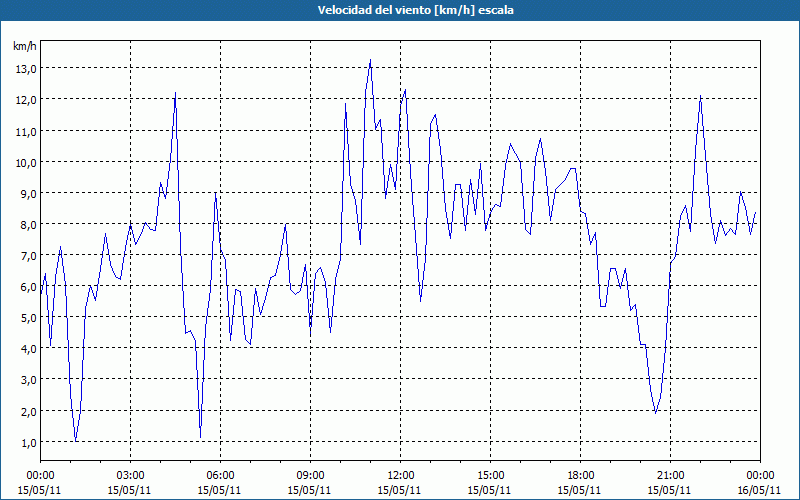Click the 9,0 y-axis label
This screenshot has height=500, width=800.
[29, 193]
